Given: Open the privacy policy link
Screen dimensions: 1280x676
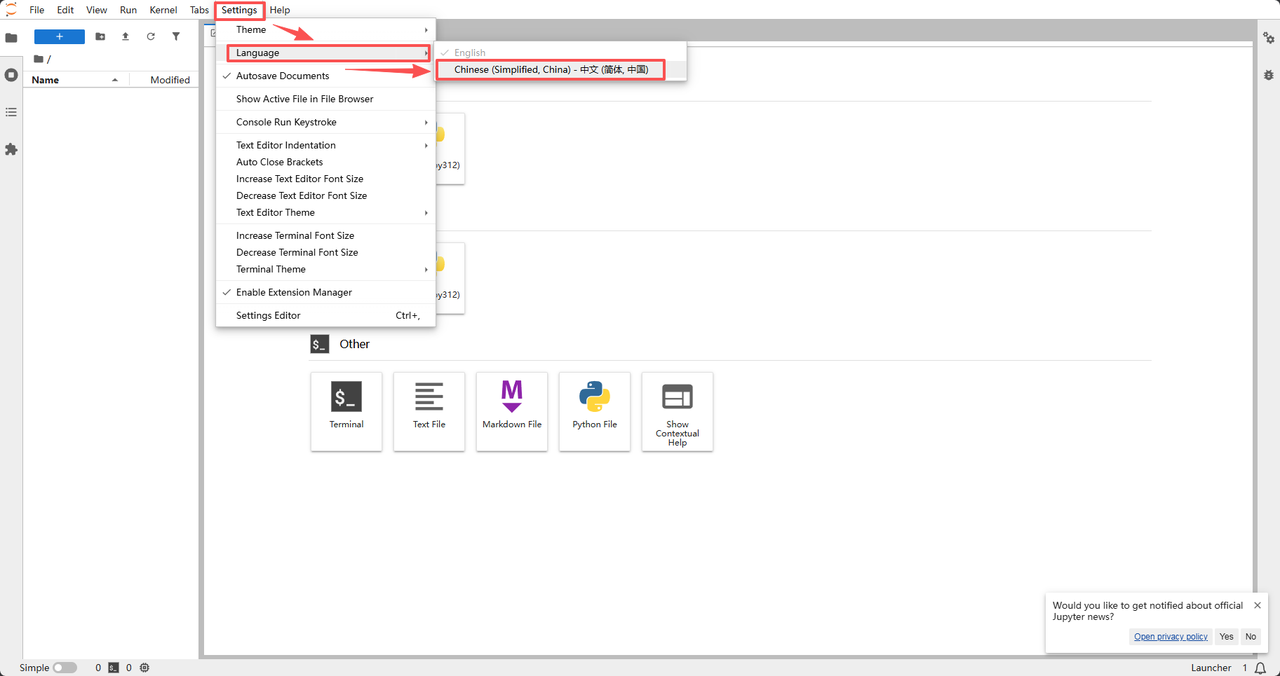Looking at the screenshot, I should [x=1170, y=637].
